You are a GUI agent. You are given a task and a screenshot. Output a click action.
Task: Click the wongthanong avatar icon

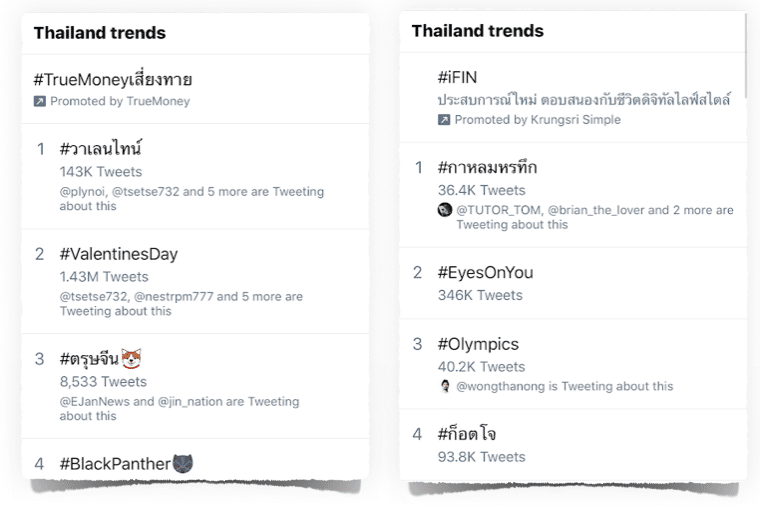[445, 386]
